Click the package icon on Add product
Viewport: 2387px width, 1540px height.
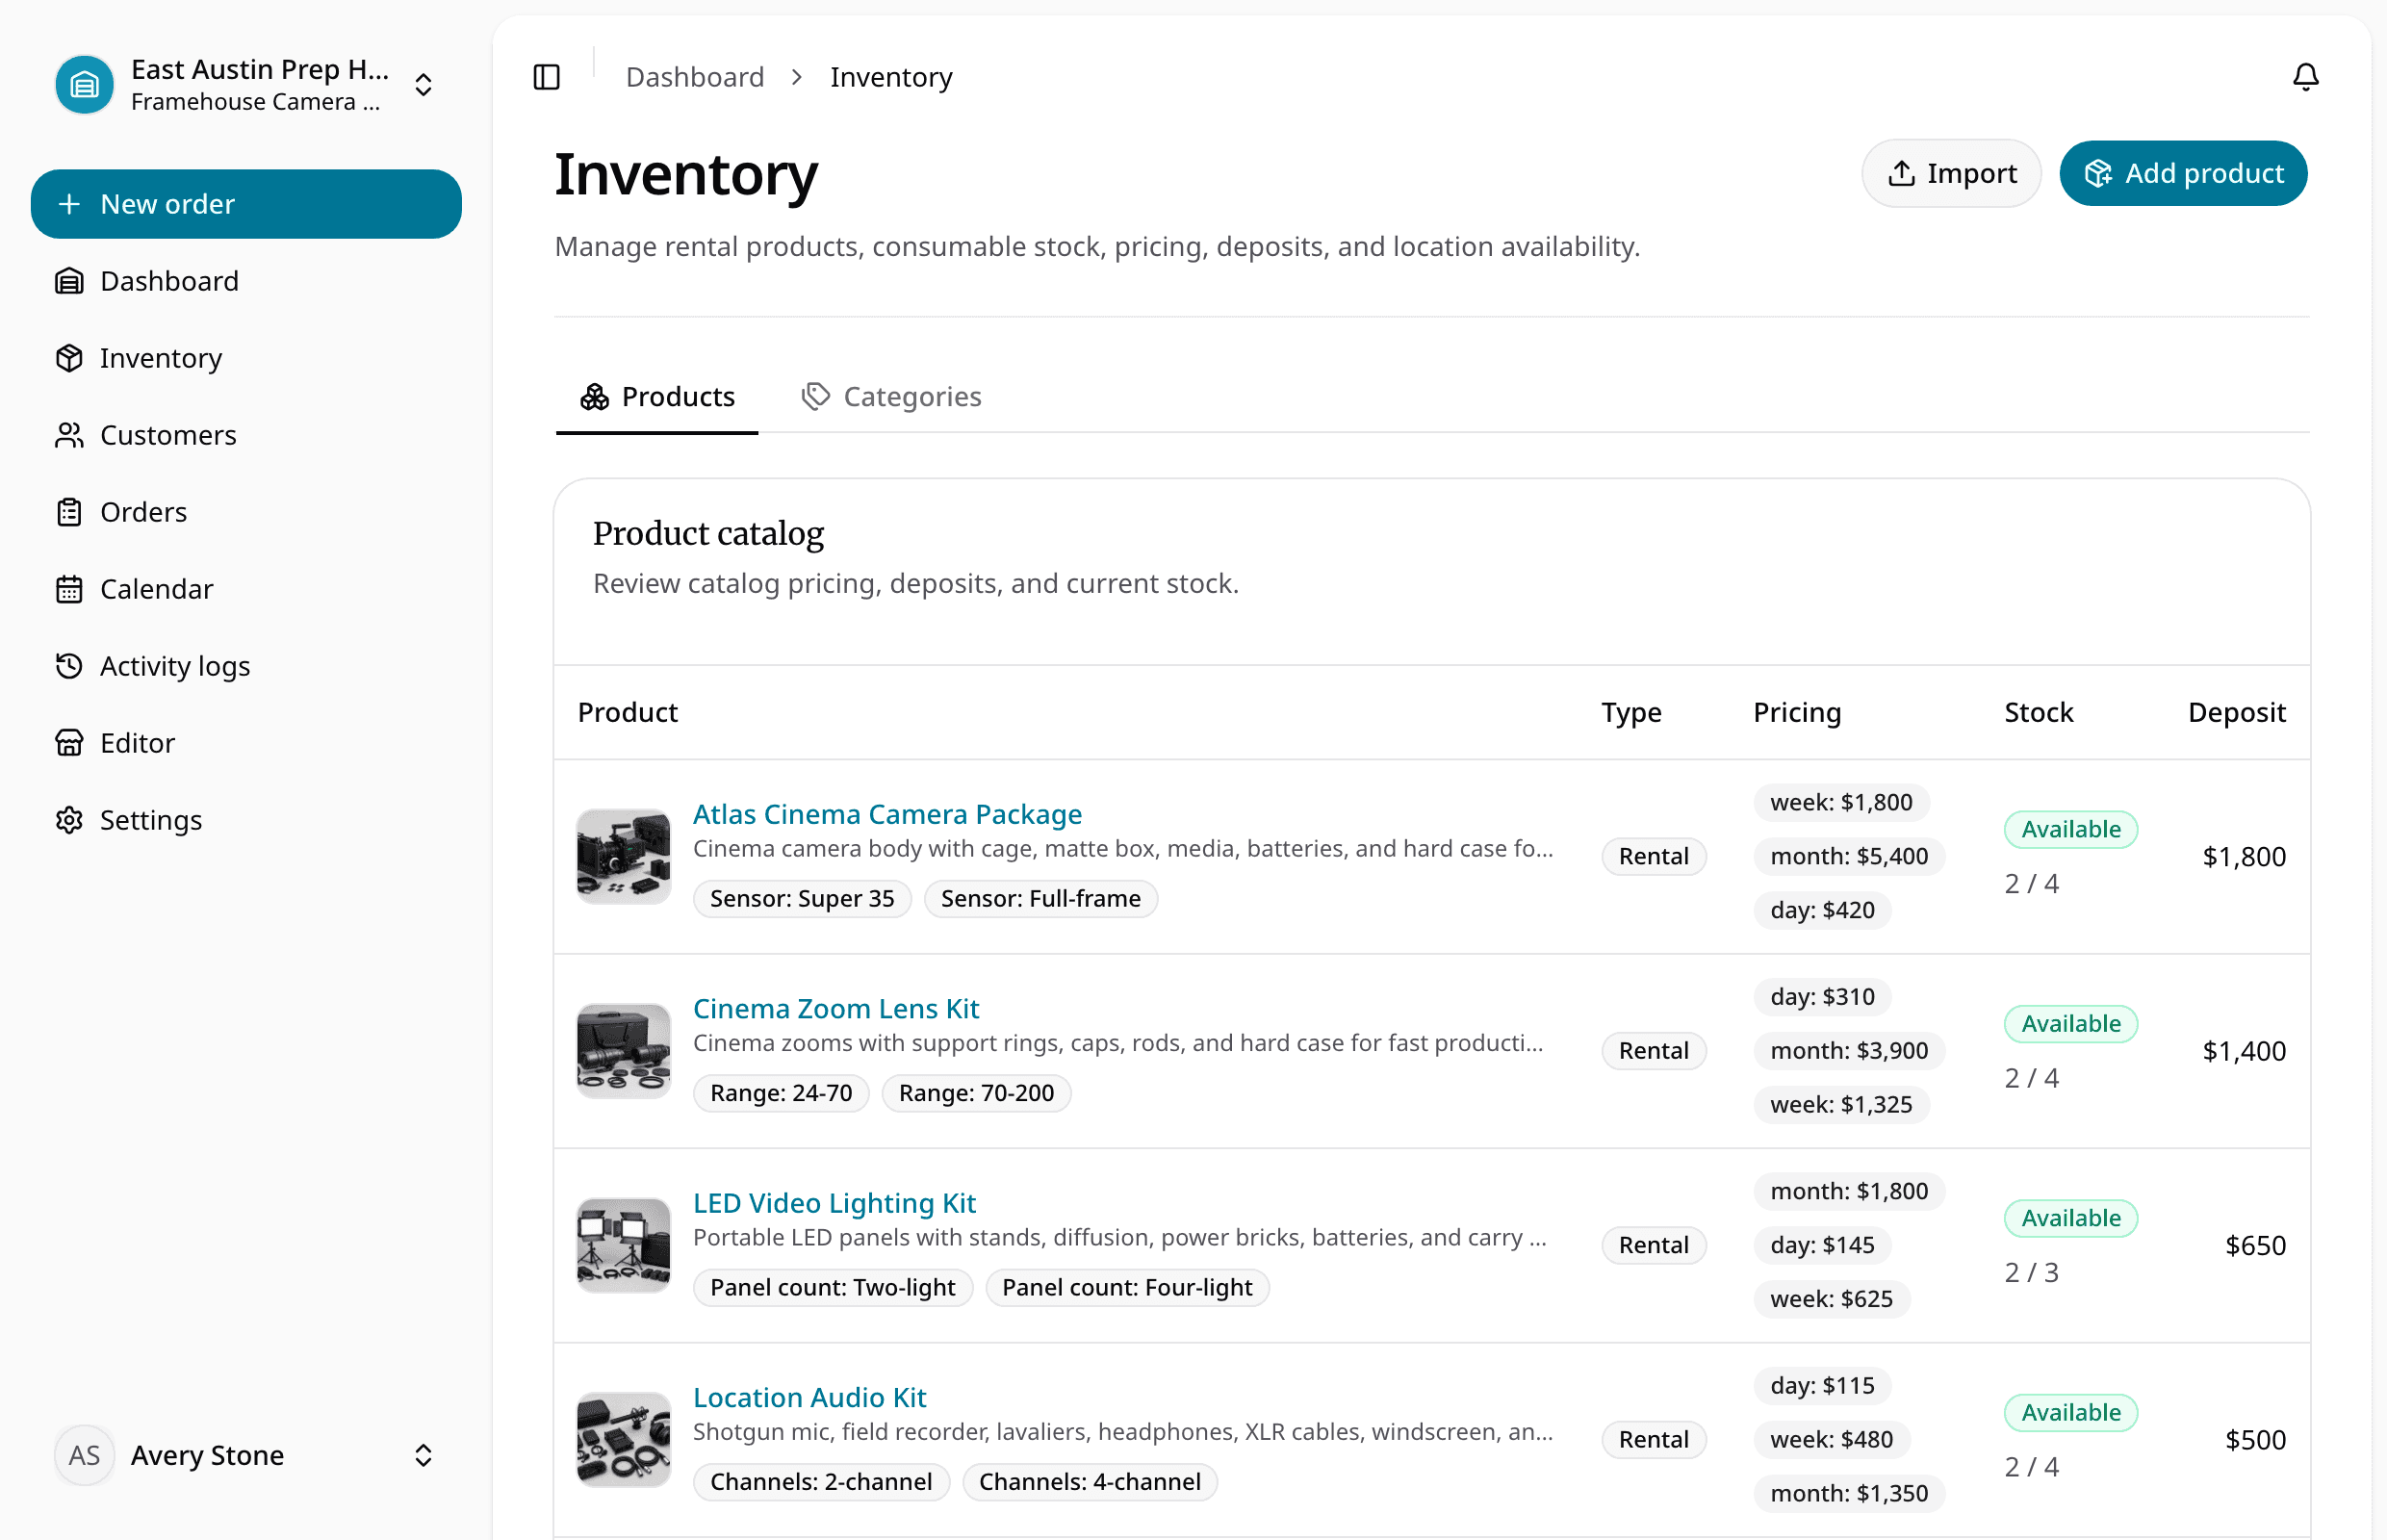tap(2098, 173)
